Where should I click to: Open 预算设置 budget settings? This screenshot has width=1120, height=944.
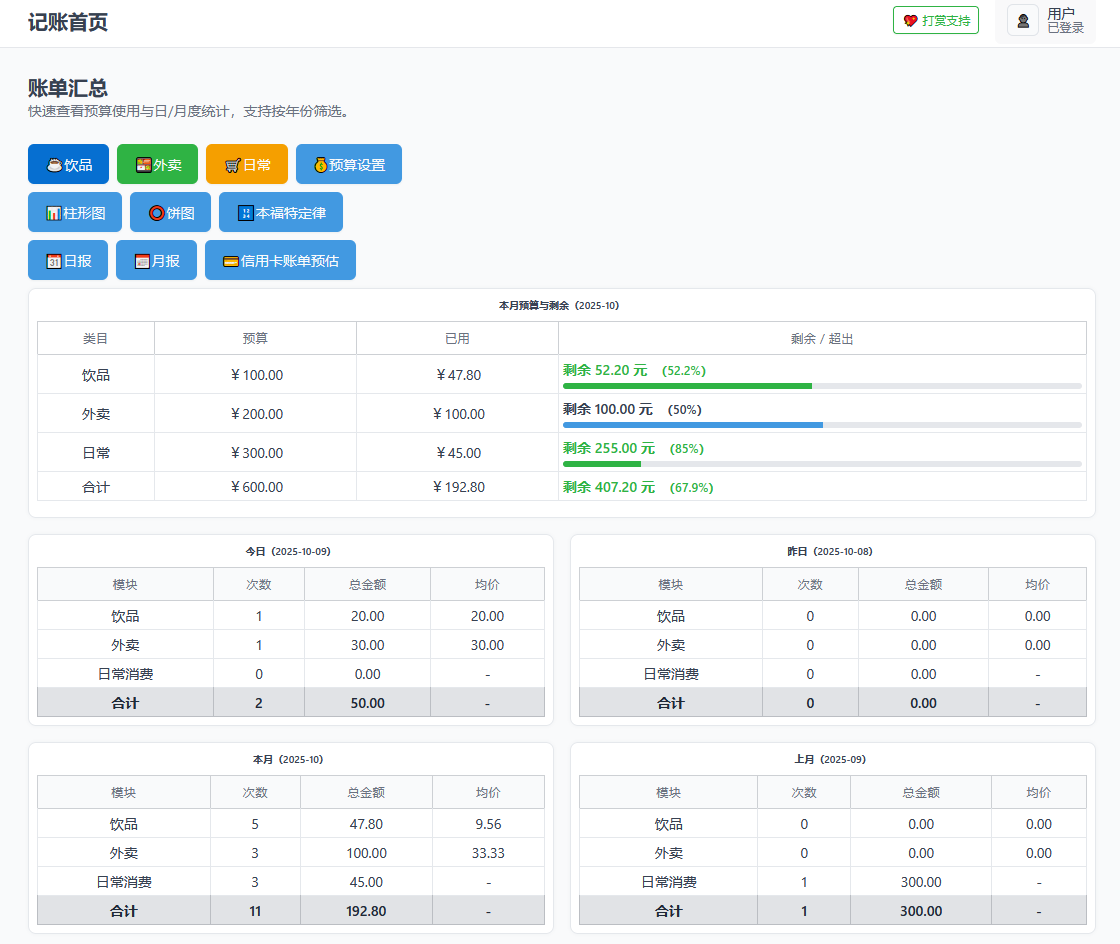click(348, 164)
